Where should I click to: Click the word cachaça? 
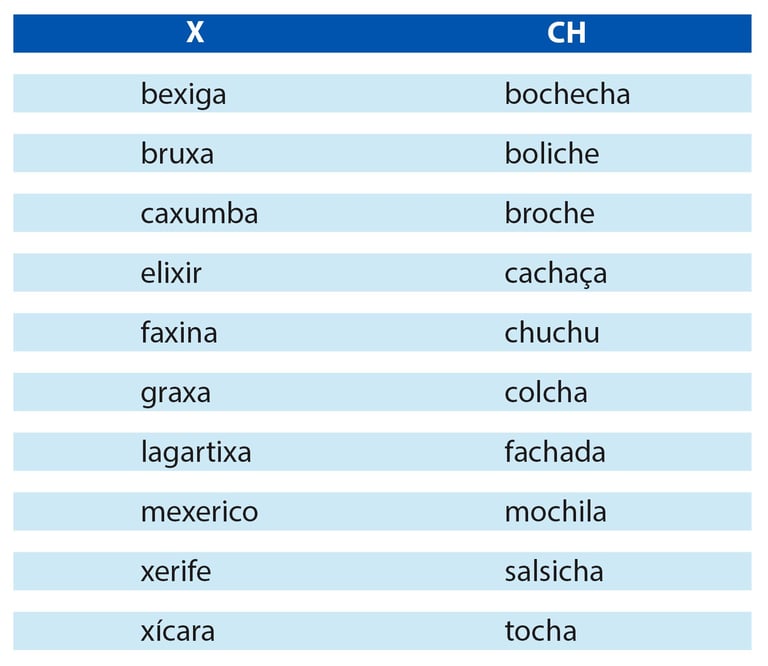point(556,274)
